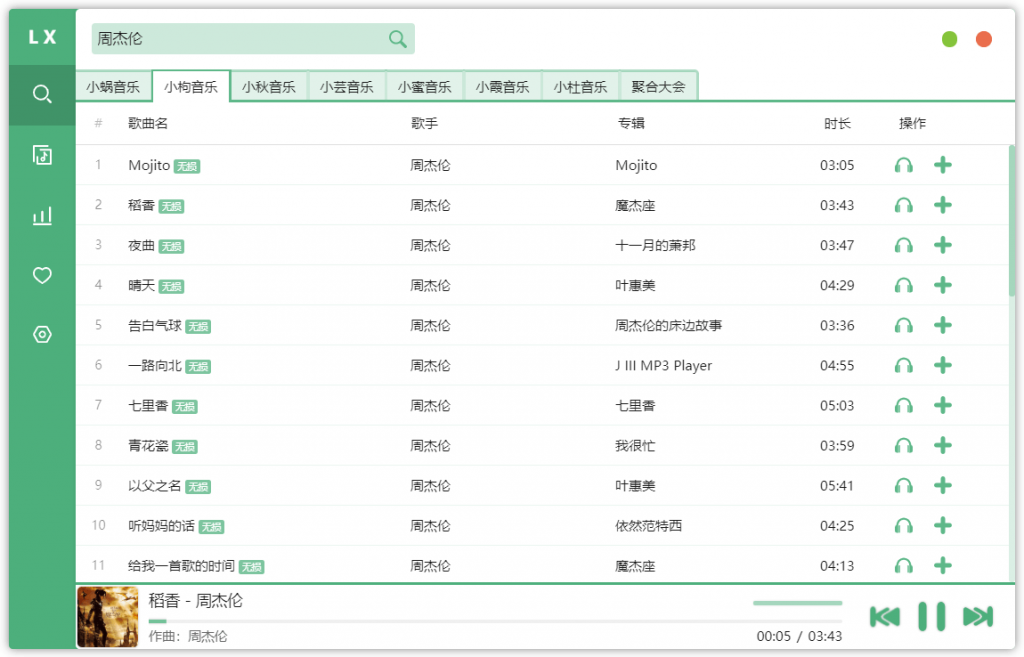This screenshot has width=1024, height=657.
Task: Open the song list sidebar icon
Action: 41,155
